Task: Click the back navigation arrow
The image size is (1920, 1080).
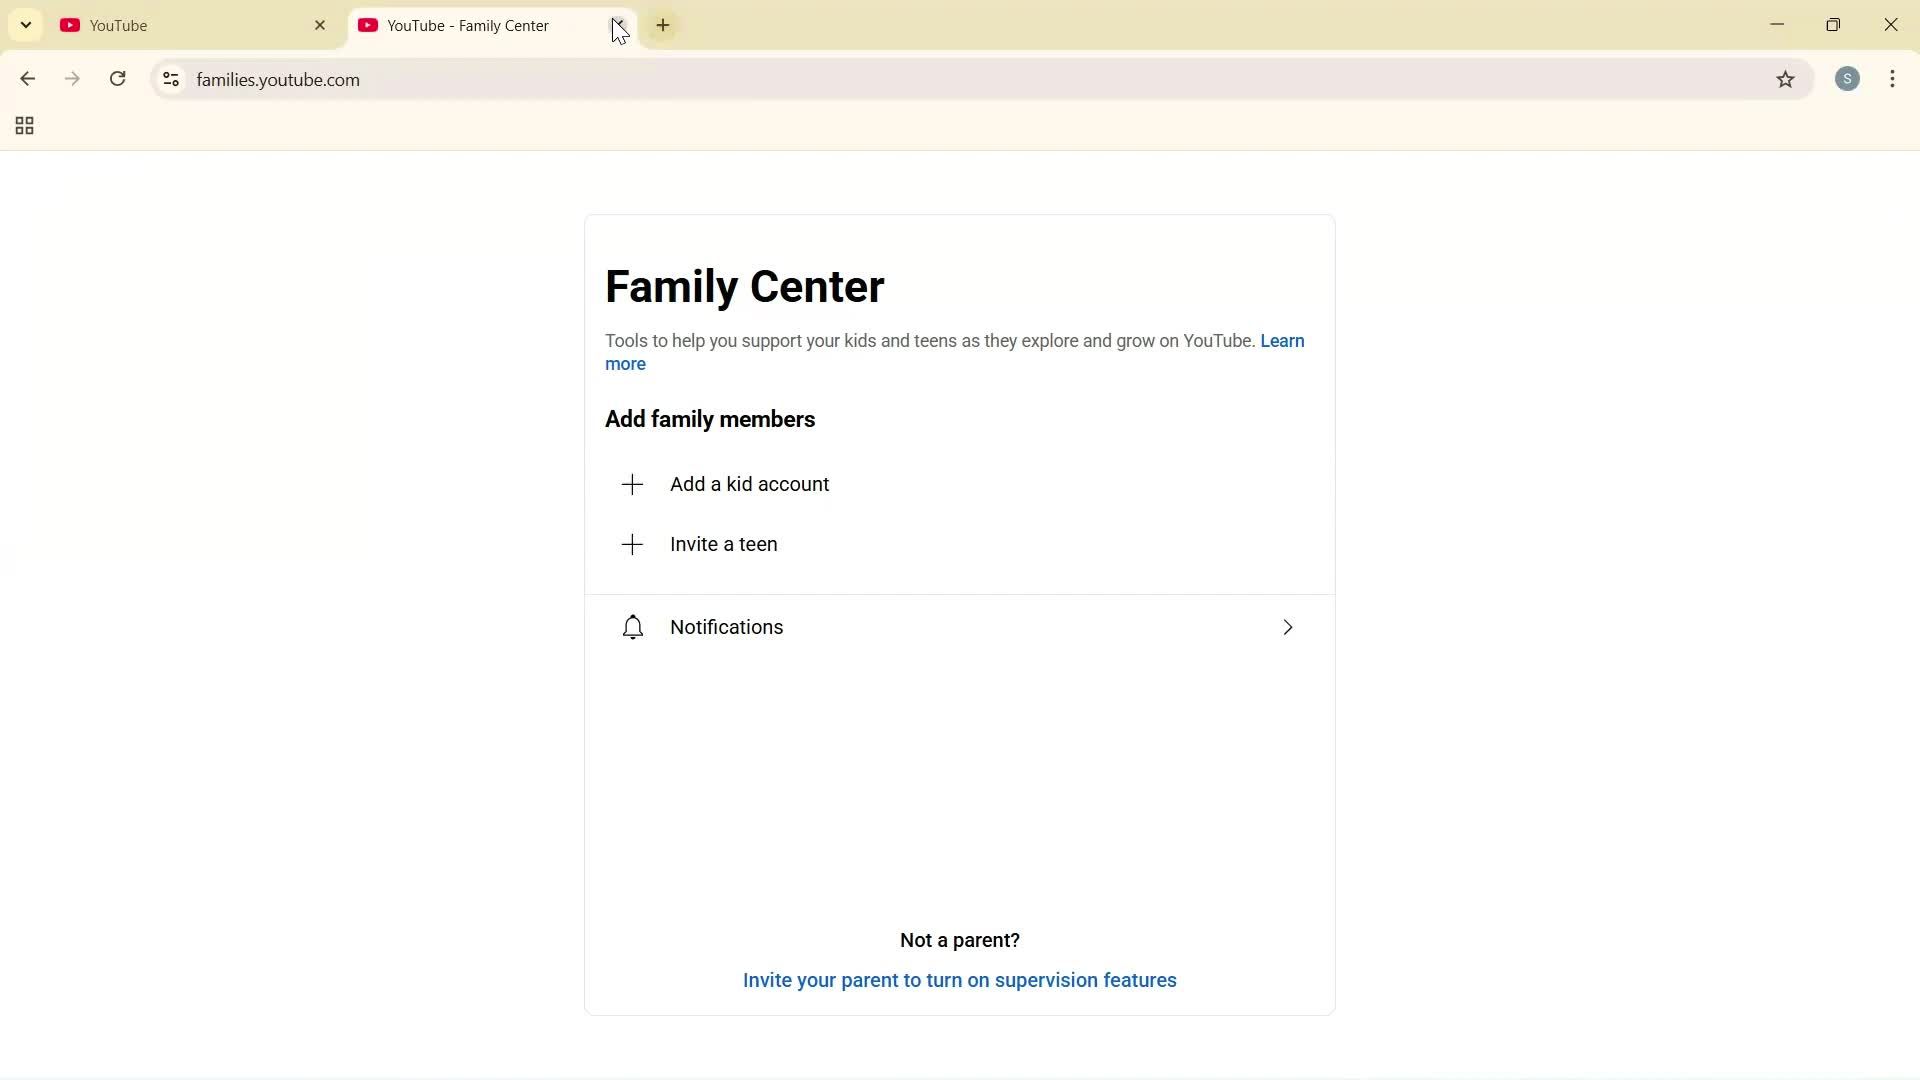Action: 27,79
